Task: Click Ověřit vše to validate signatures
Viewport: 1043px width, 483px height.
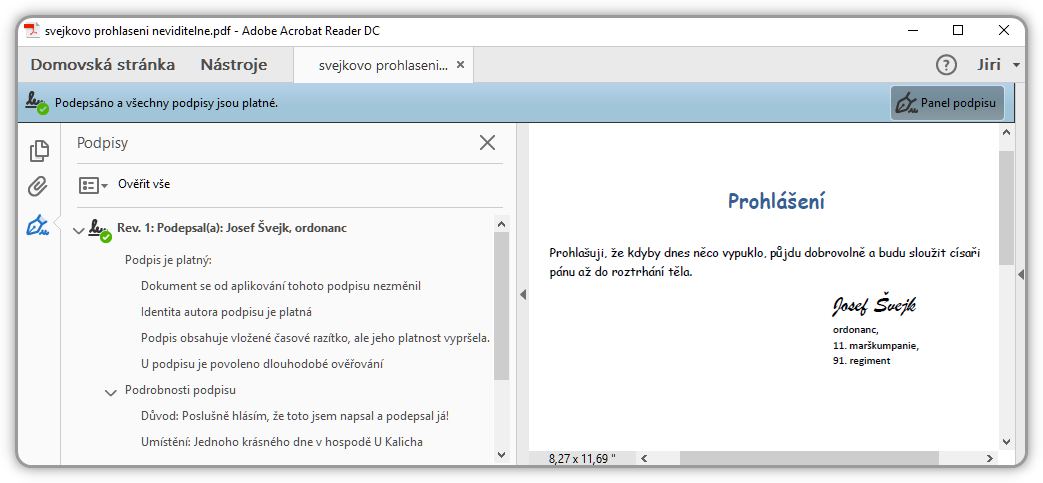Action: coord(144,184)
